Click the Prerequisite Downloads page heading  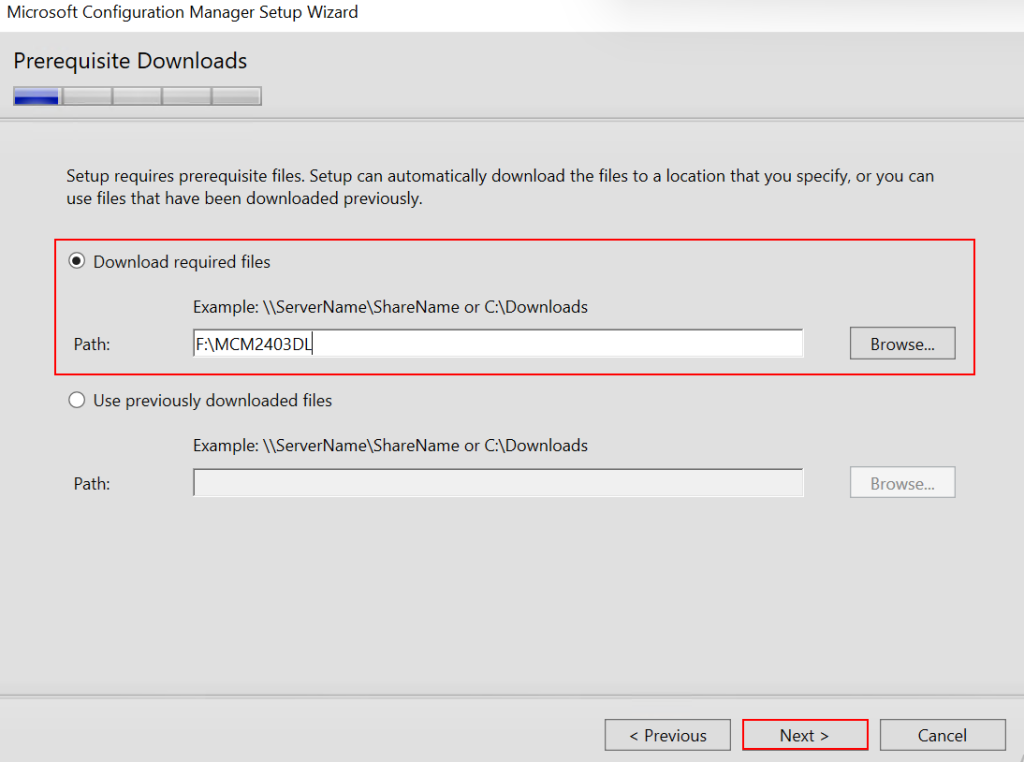point(130,61)
